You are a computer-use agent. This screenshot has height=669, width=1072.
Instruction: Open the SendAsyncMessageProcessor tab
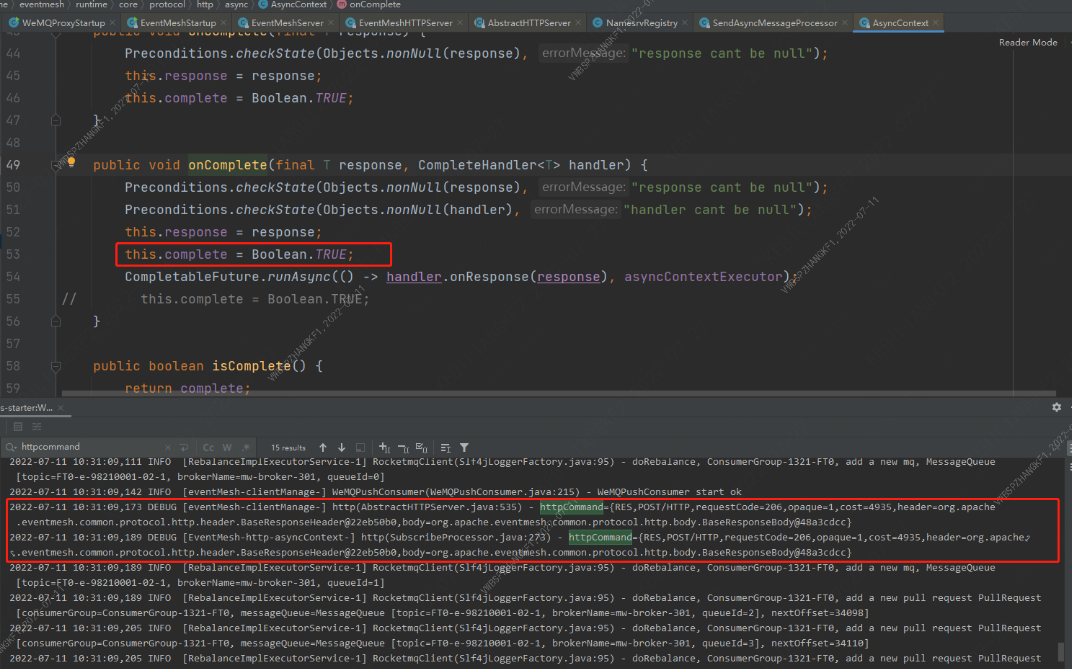point(774,23)
